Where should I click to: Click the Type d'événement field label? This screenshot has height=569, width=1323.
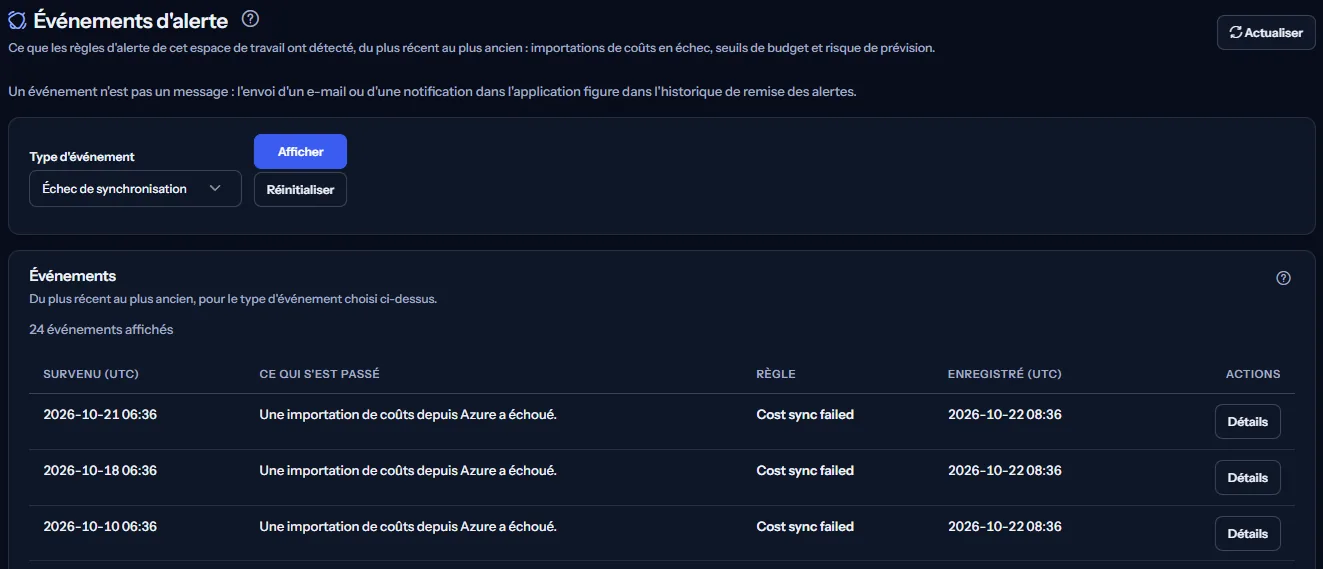[x=82, y=157]
